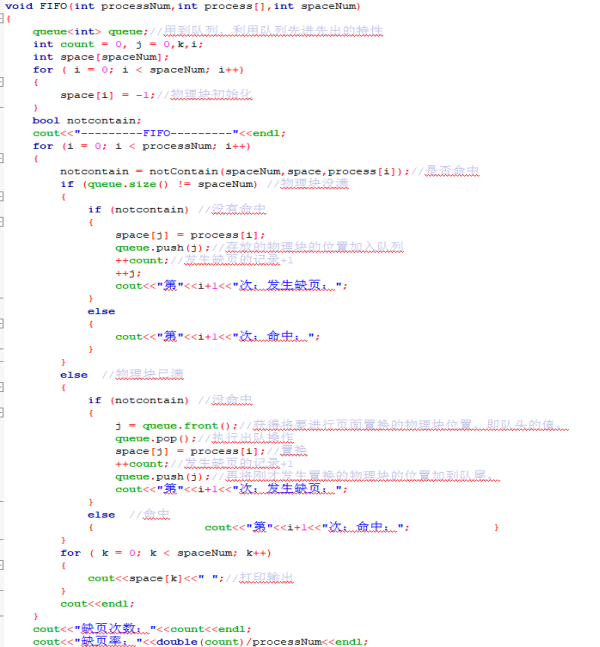Click the comment about 加到队尾

click(x=356, y=476)
